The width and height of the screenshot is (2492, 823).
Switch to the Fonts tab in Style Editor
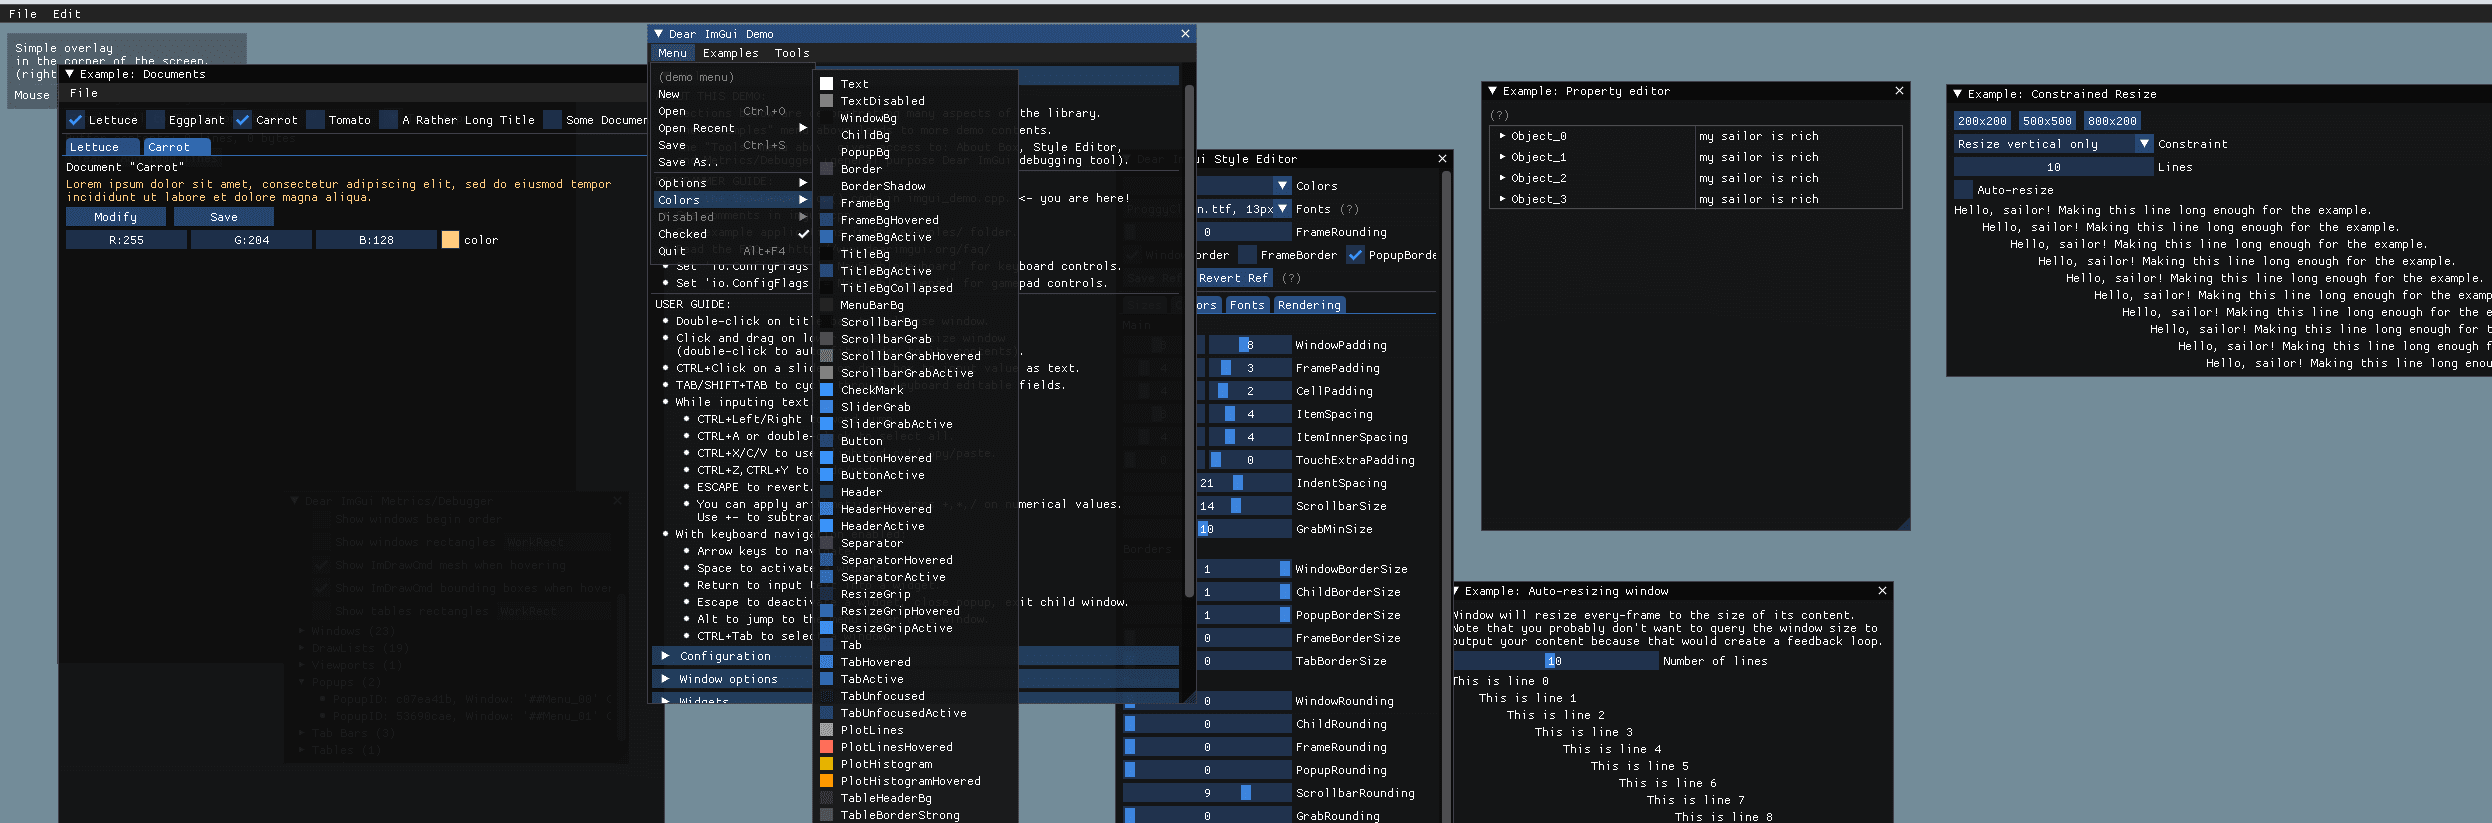tap(1247, 305)
